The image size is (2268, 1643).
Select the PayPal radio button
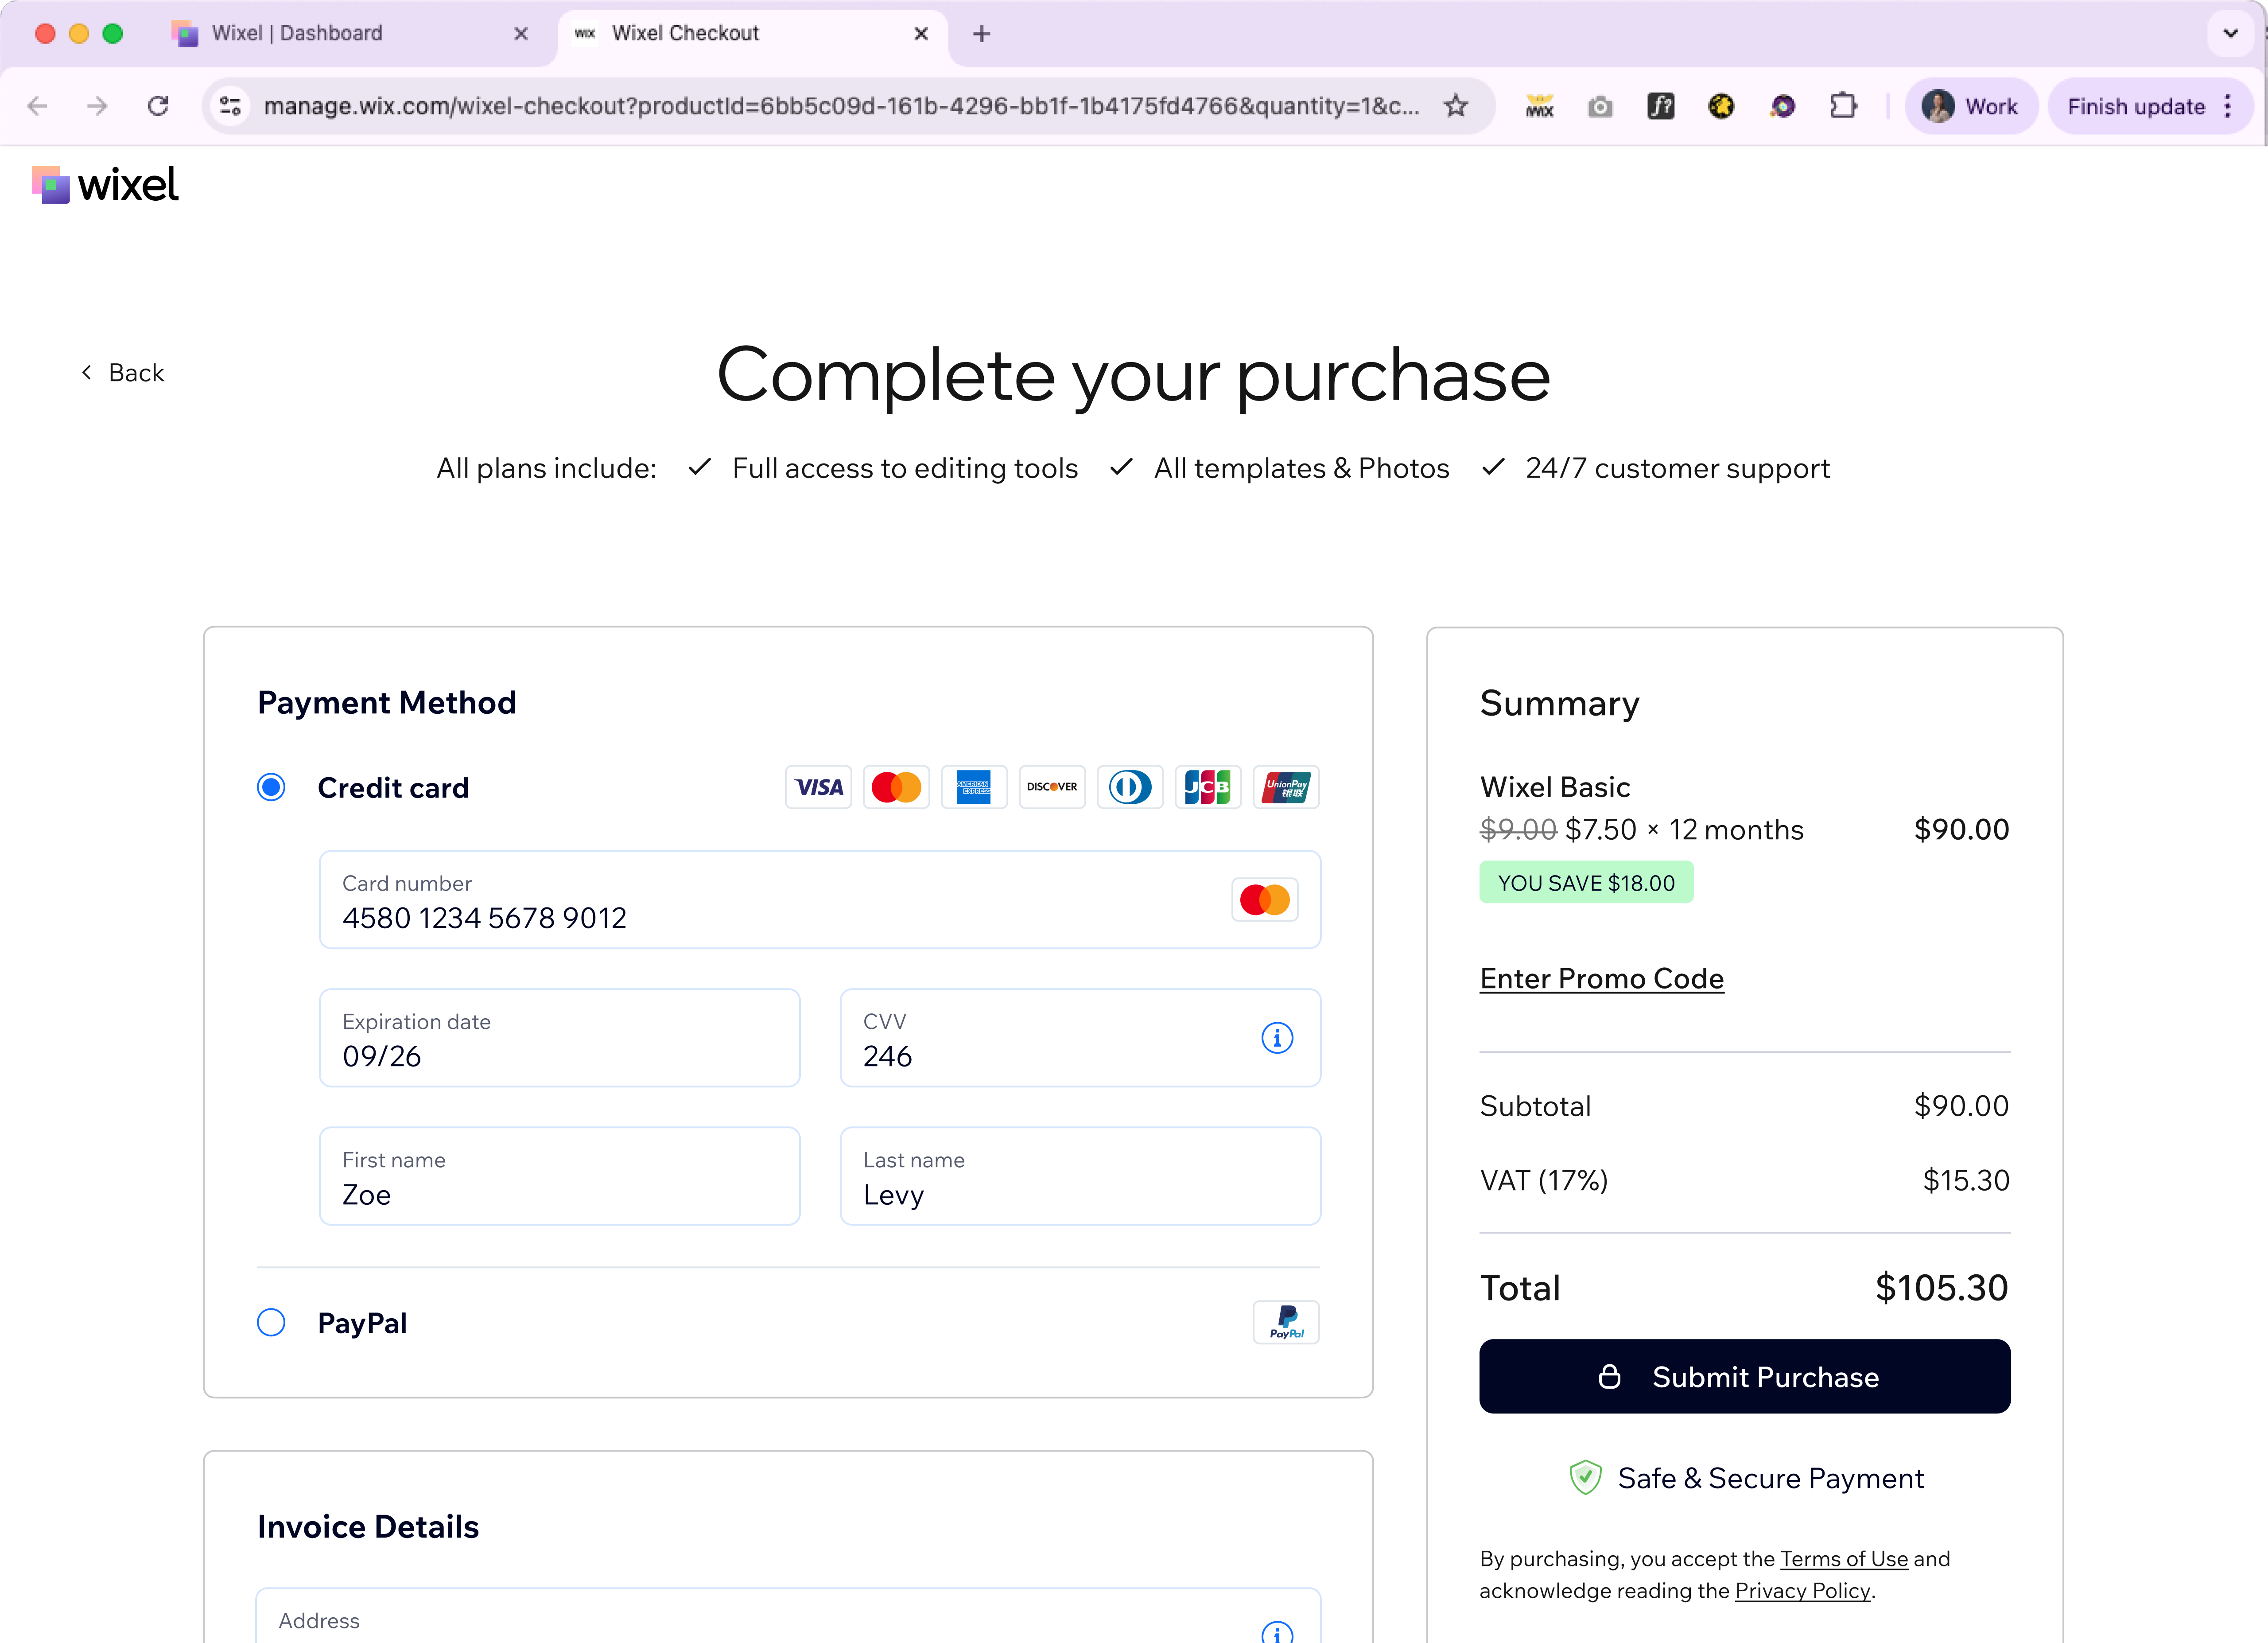(x=271, y=1322)
